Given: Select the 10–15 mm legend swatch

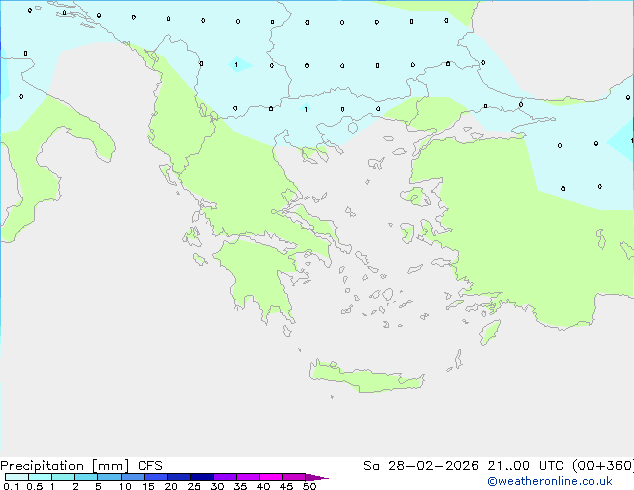Looking at the screenshot, I should tap(133, 477).
